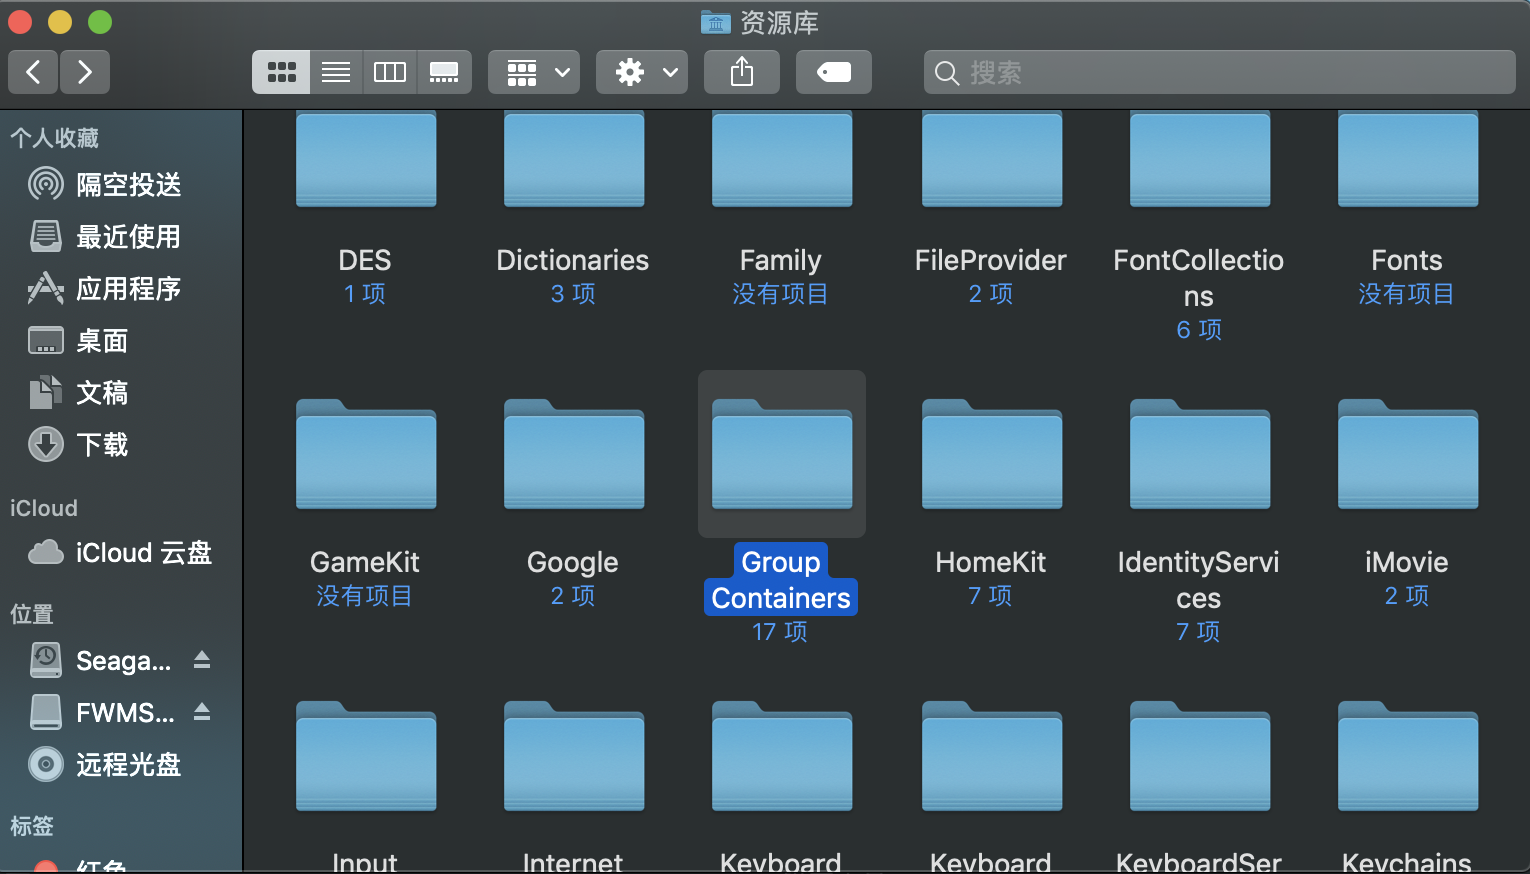Click the "6 项" count under FontCollections
Image resolution: width=1530 pixels, height=874 pixels.
click(x=1199, y=330)
